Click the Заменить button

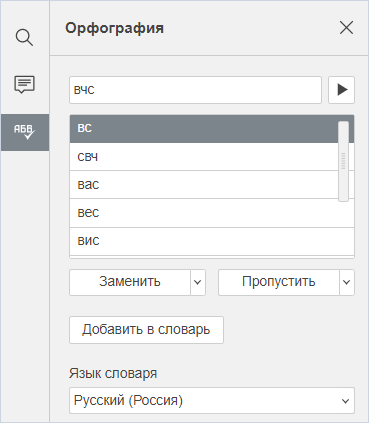tap(130, 282)
